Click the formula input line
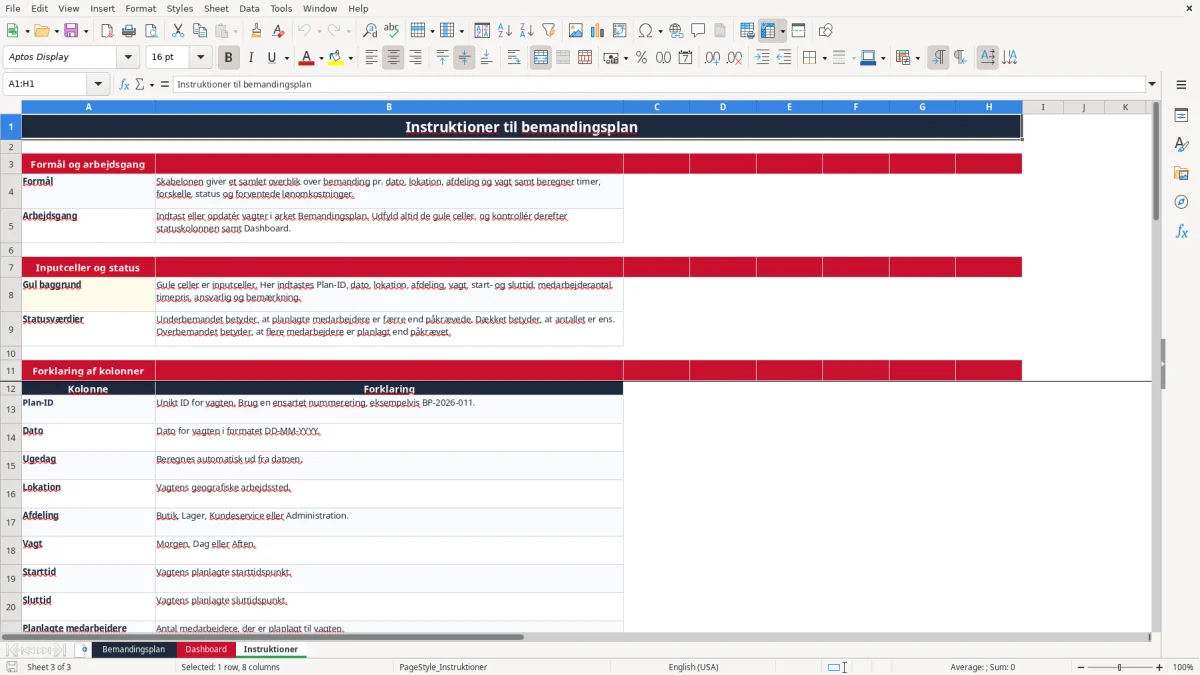Screen dimensions: 1200x675 658,84
